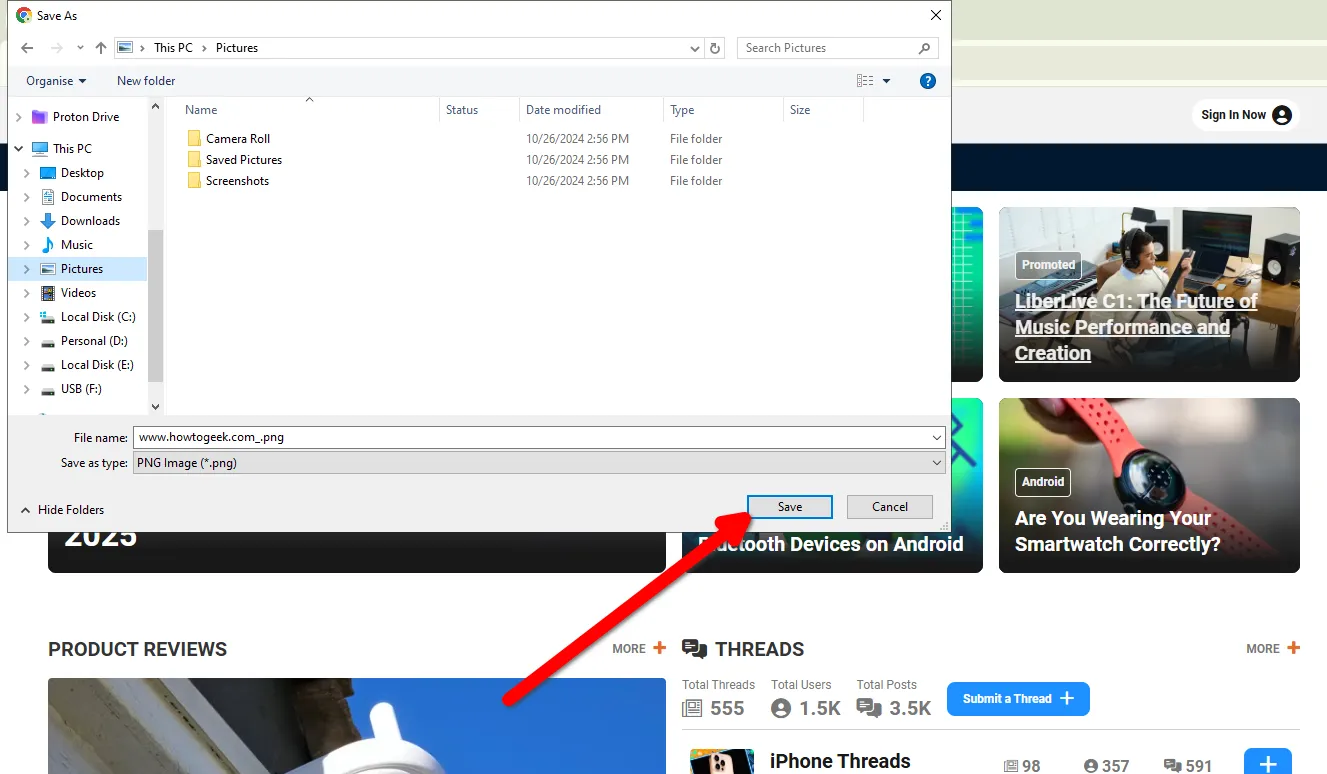Open the change view dropdown arrow
This screenshot has height=774, width=1327.
point(887,81)
